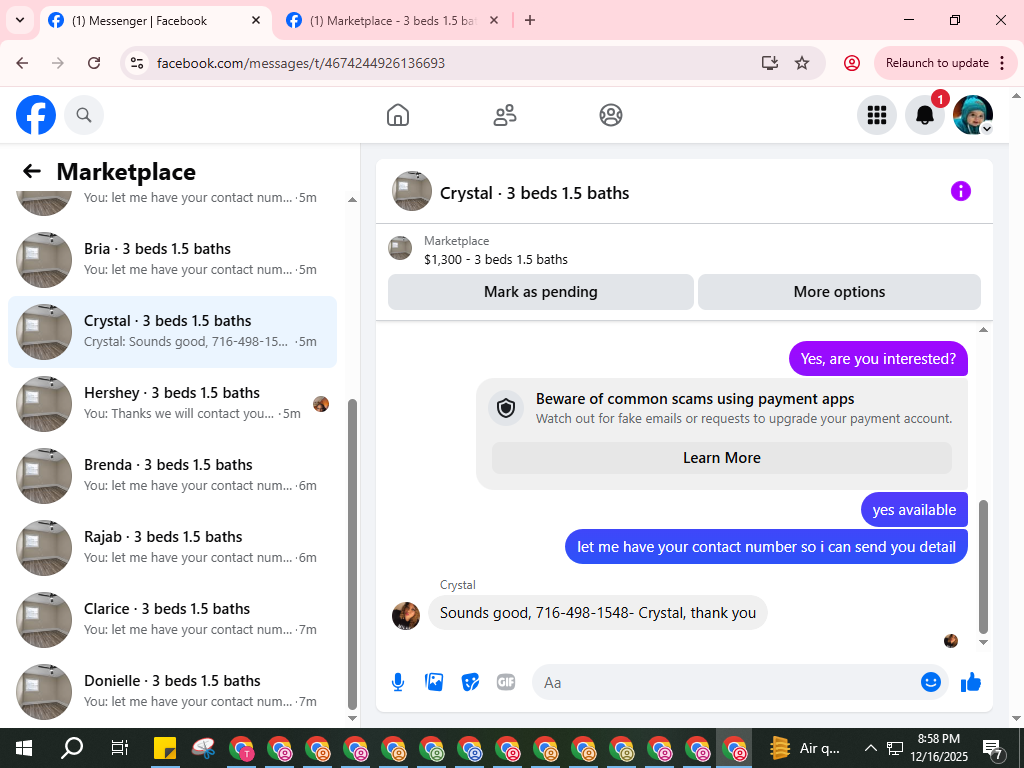Open the Rajab conversation

172,547
